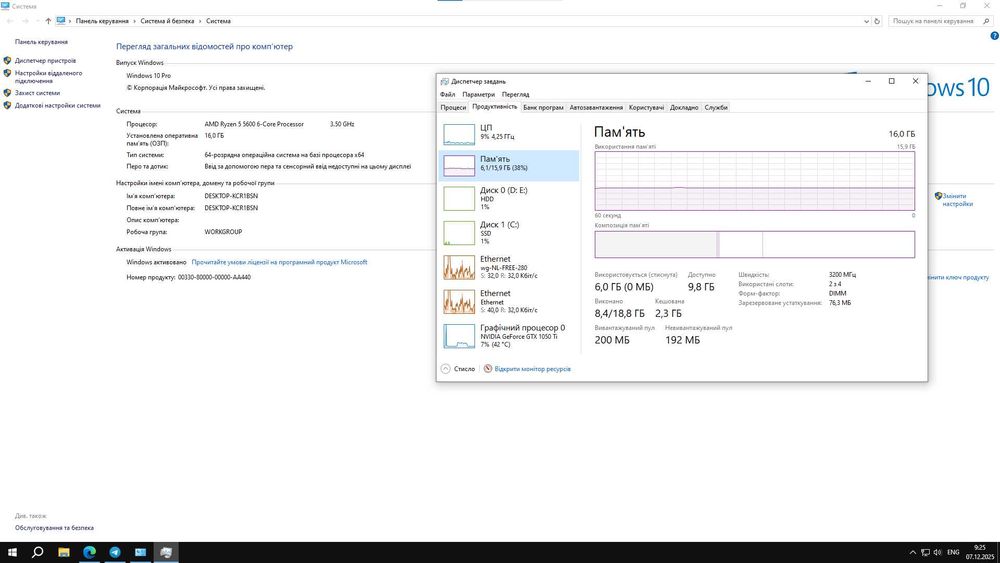Click search magnifier in Control Panel

click(x=987, y=21)
